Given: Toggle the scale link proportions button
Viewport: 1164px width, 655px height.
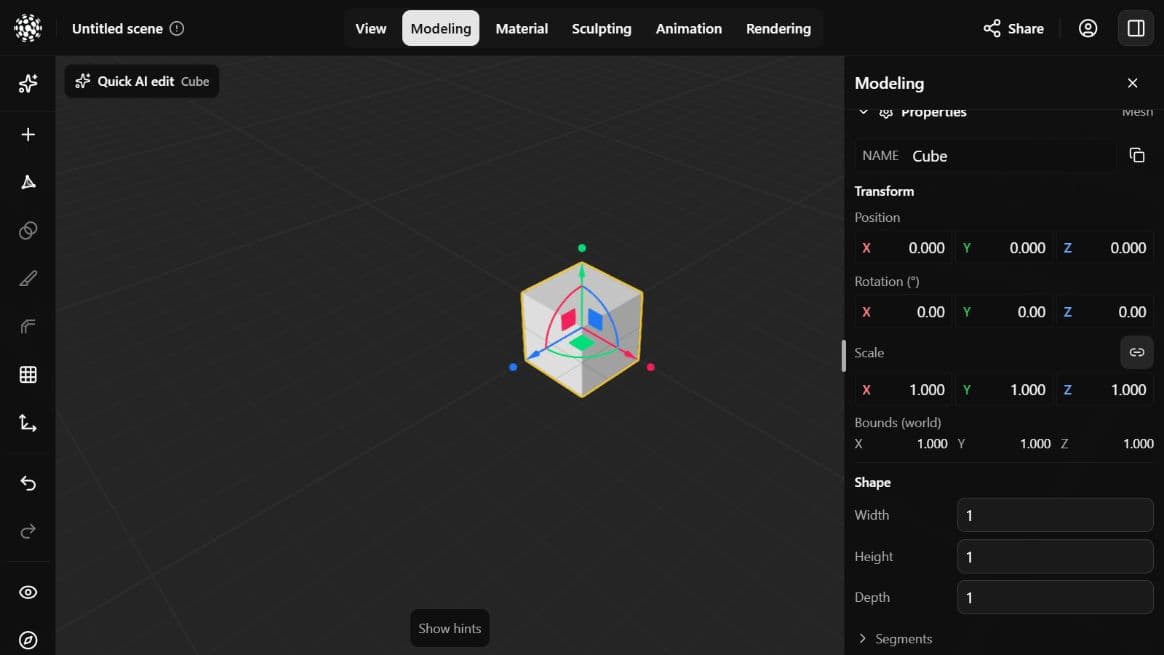Looking at the screenshot, I should (1137, 353).
